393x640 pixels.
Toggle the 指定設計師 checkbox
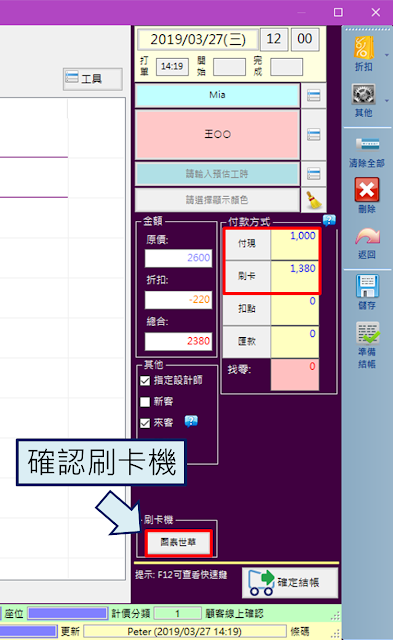145,380
